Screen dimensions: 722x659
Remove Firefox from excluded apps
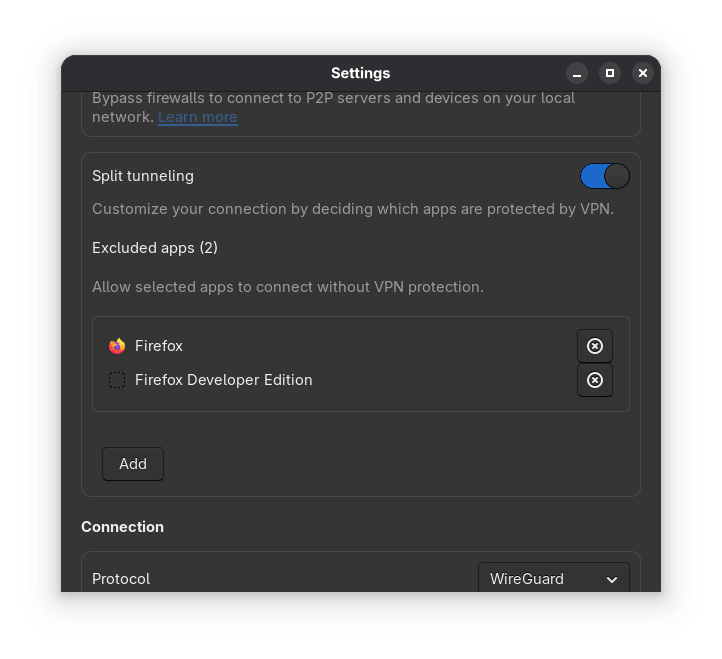[594, 346]
